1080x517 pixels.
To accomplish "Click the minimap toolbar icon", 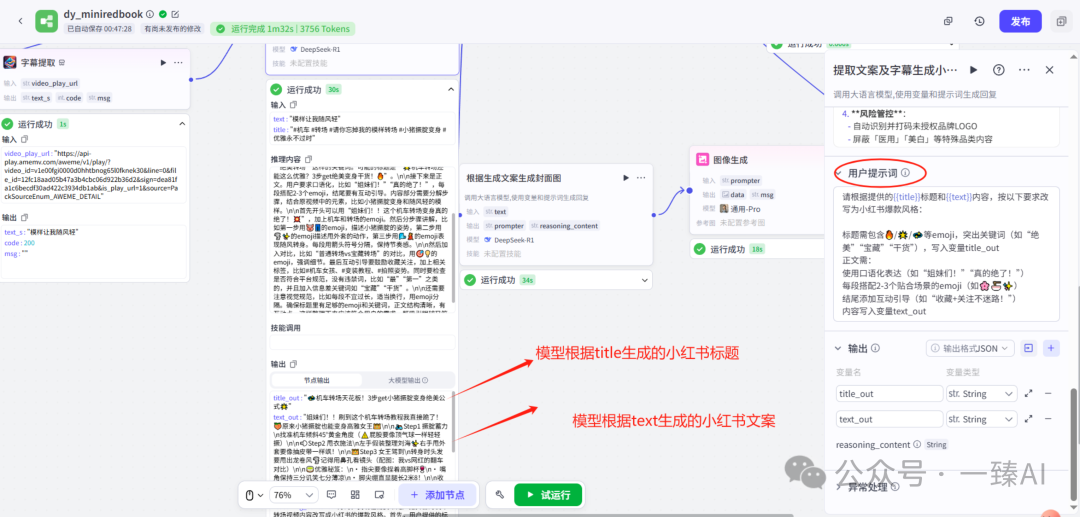I will (x=379, y=495).
